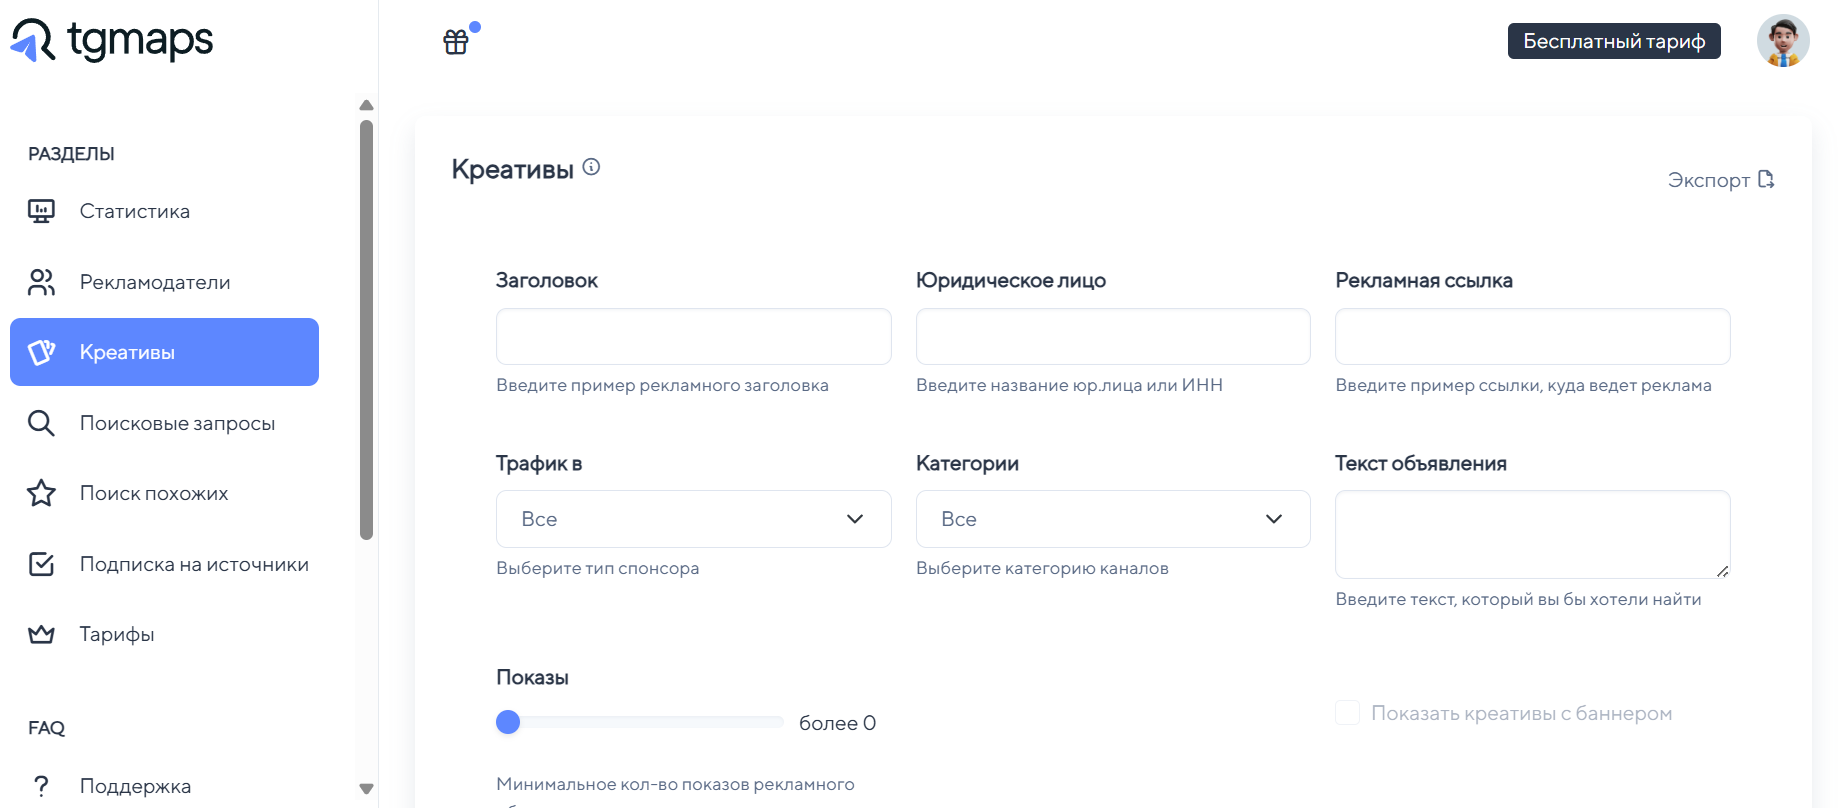Screen dimensions: 1839x808
Task: Click the star icon for Поиск похожих
Action: (41, 493)
